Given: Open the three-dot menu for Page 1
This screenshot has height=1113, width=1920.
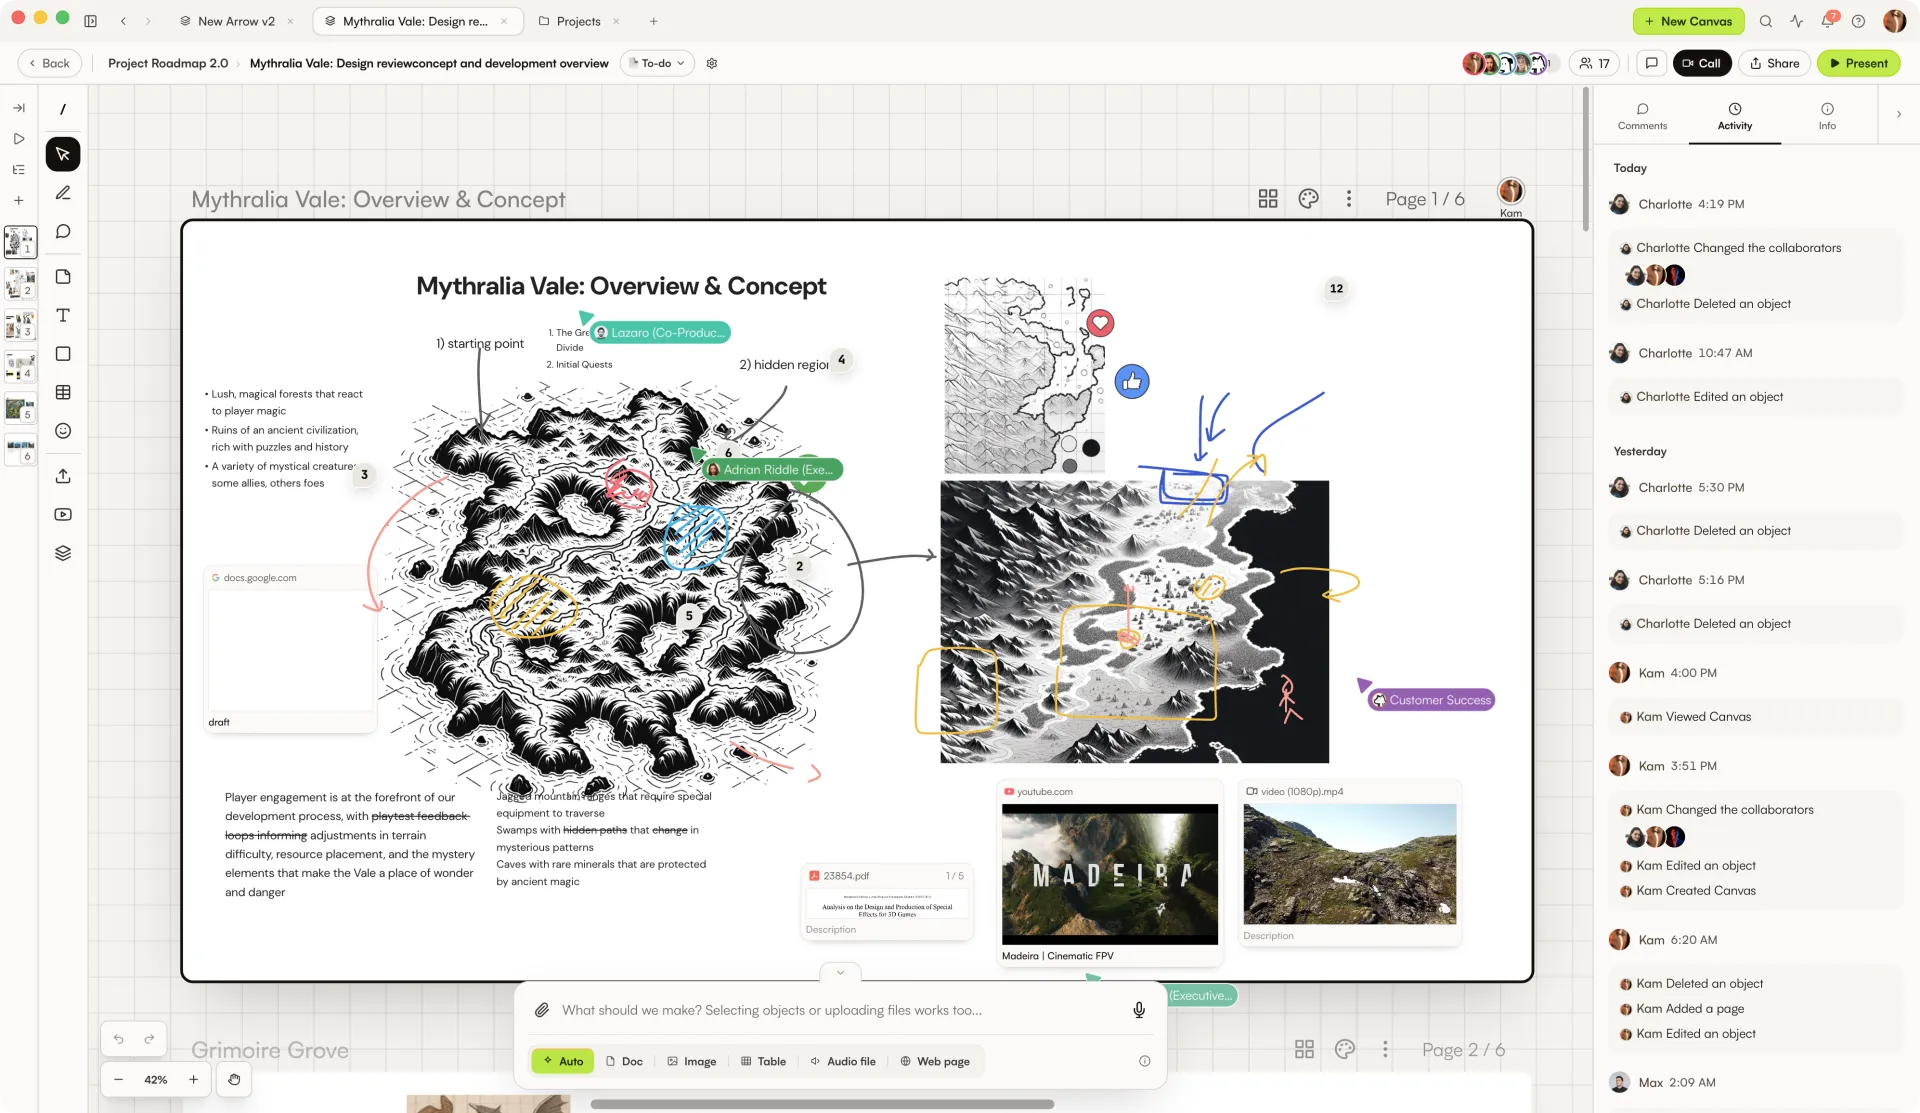Looking at the screenshot, I should 1349,199.
